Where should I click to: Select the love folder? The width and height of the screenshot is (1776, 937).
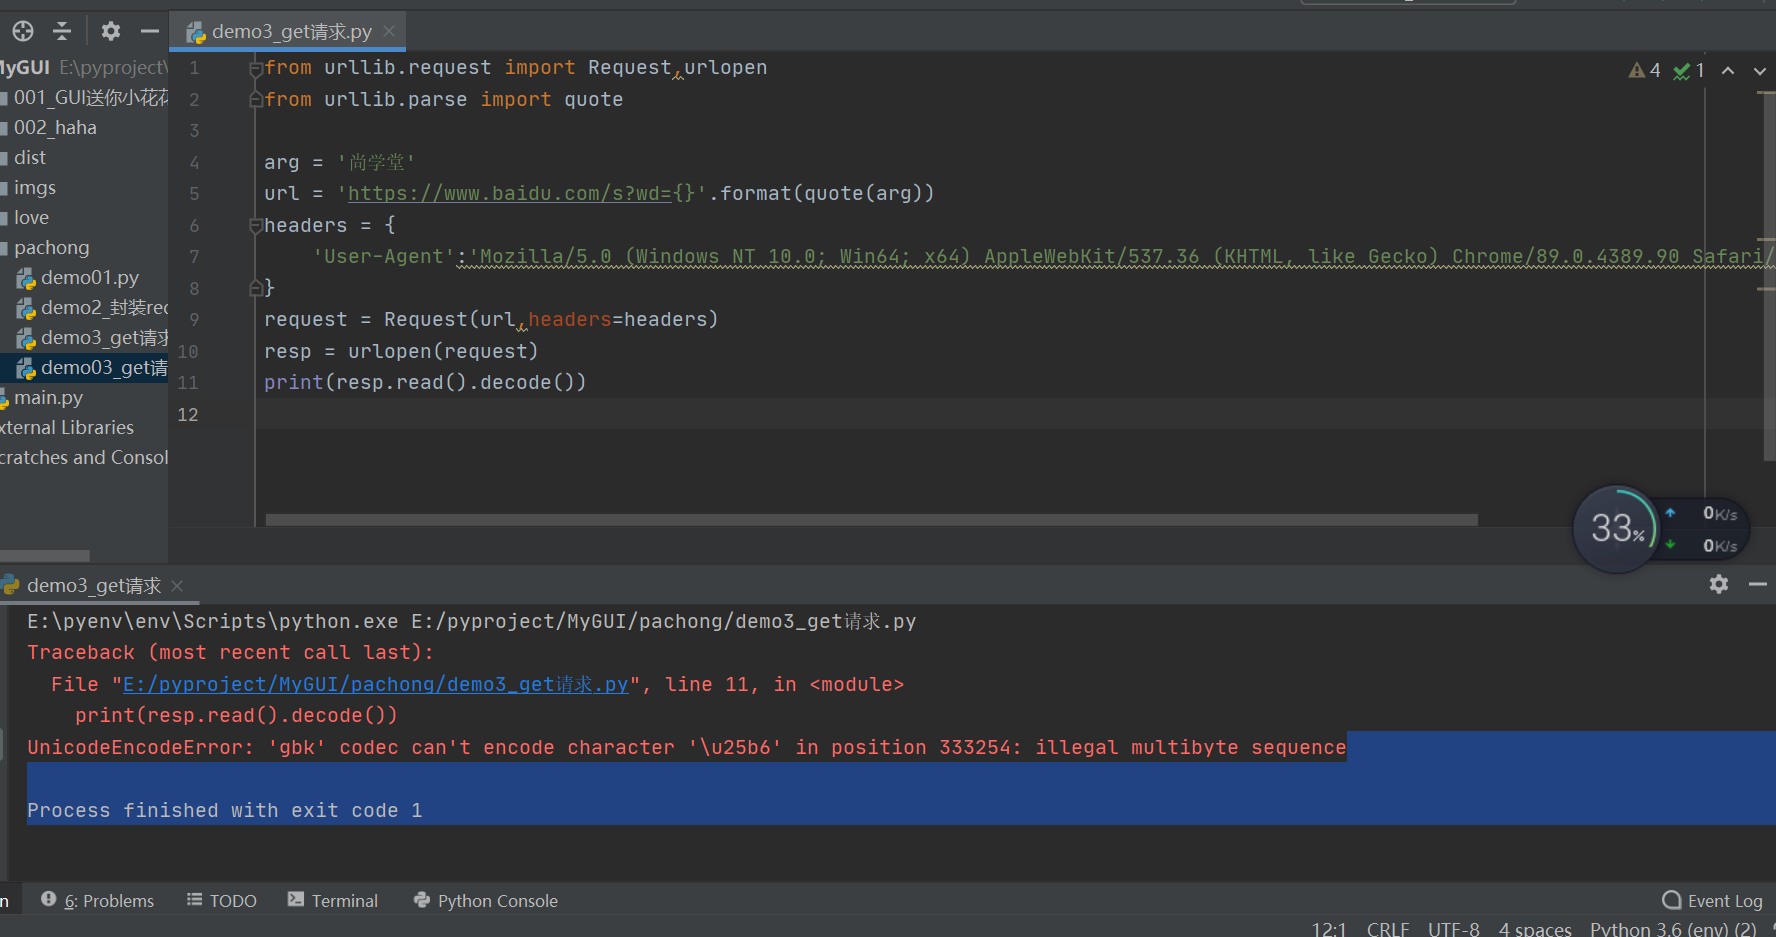(x=31, y=217)
